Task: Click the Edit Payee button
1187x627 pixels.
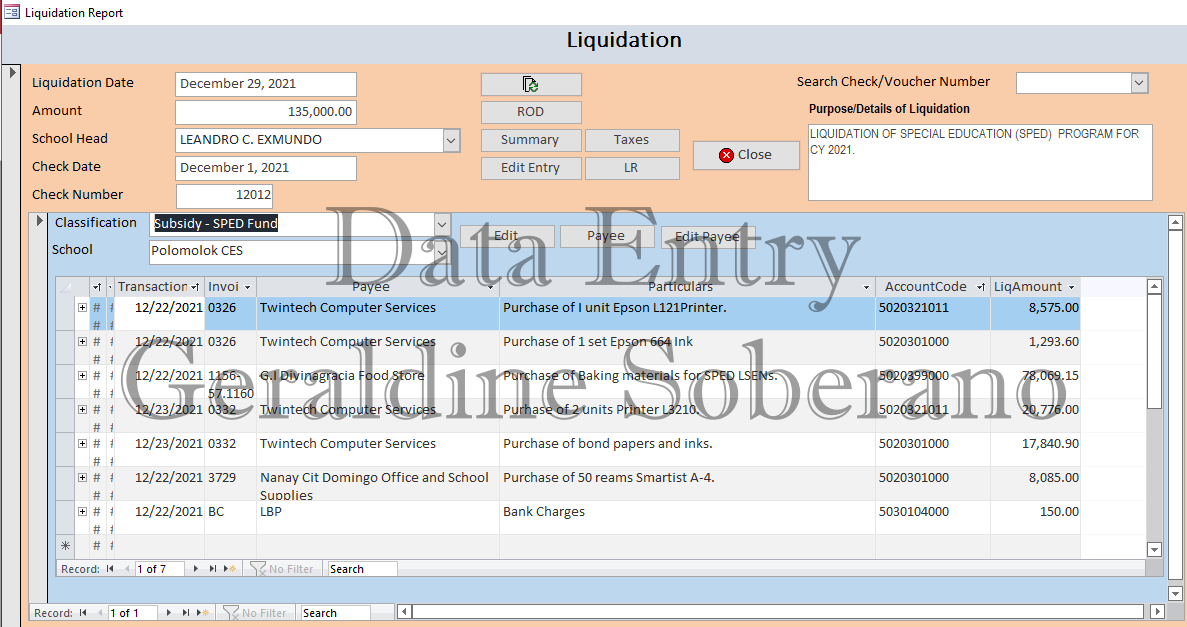Action: [708, 236]
